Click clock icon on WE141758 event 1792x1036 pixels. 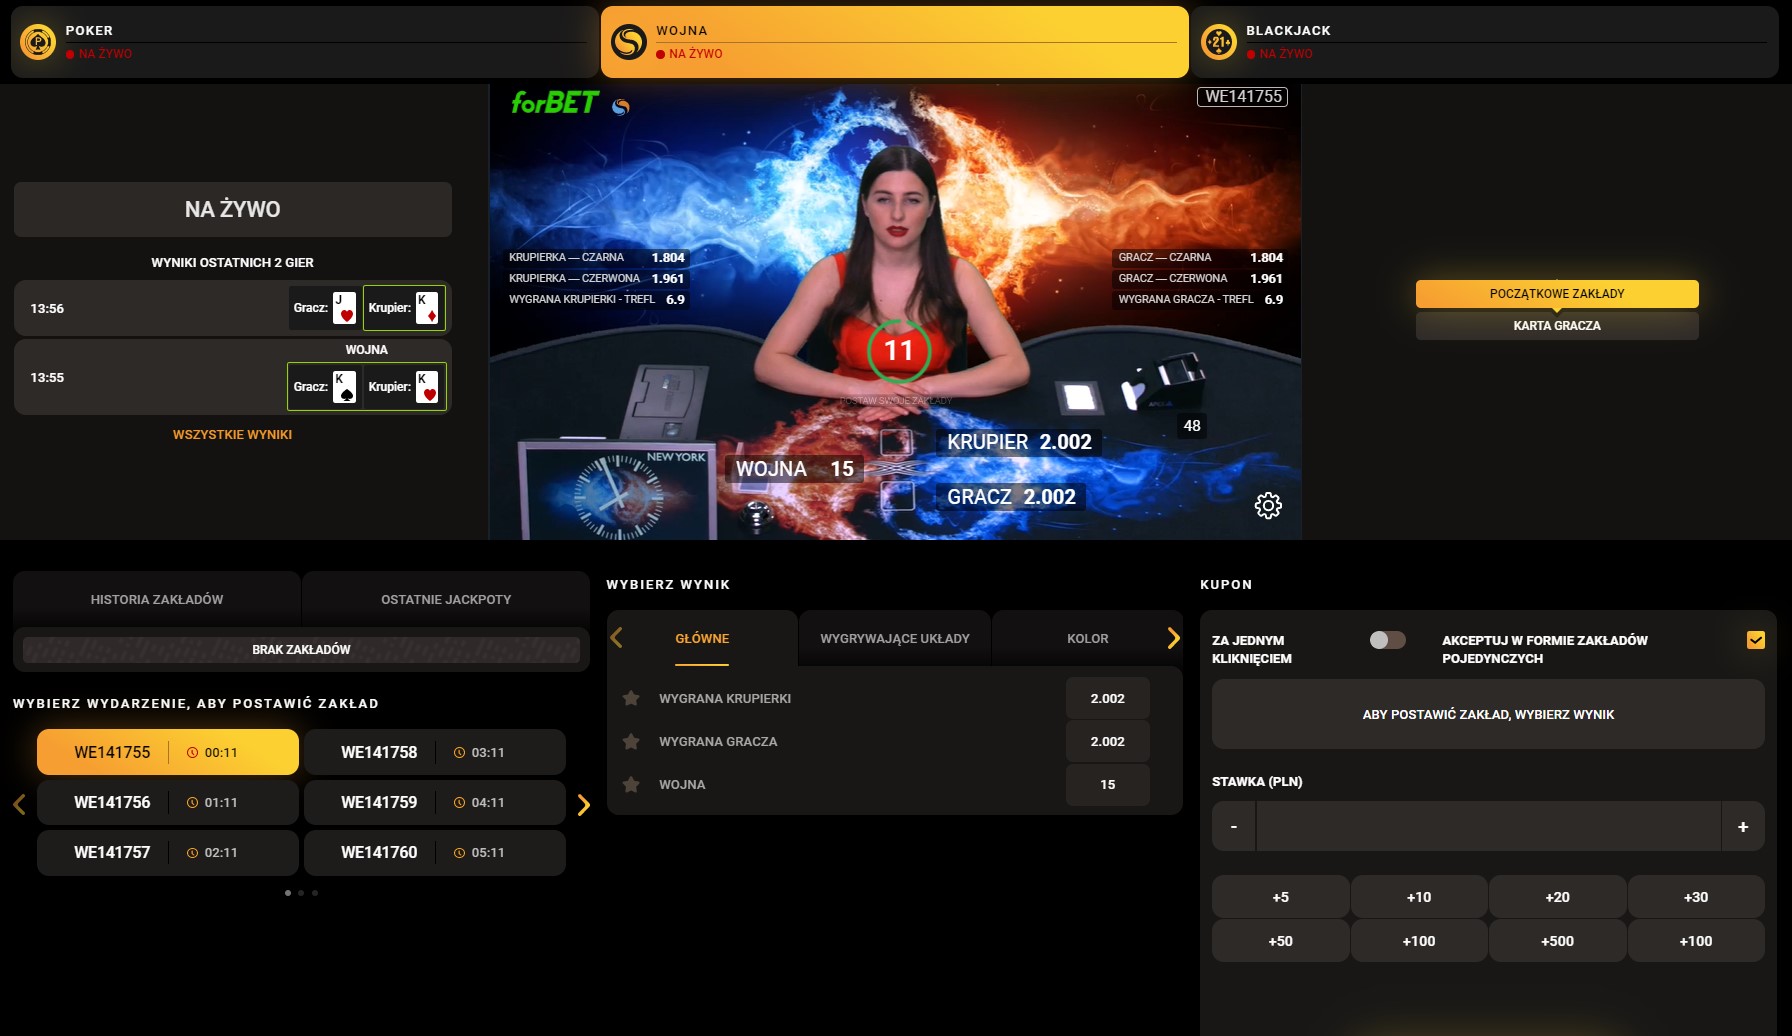(459, 752)
